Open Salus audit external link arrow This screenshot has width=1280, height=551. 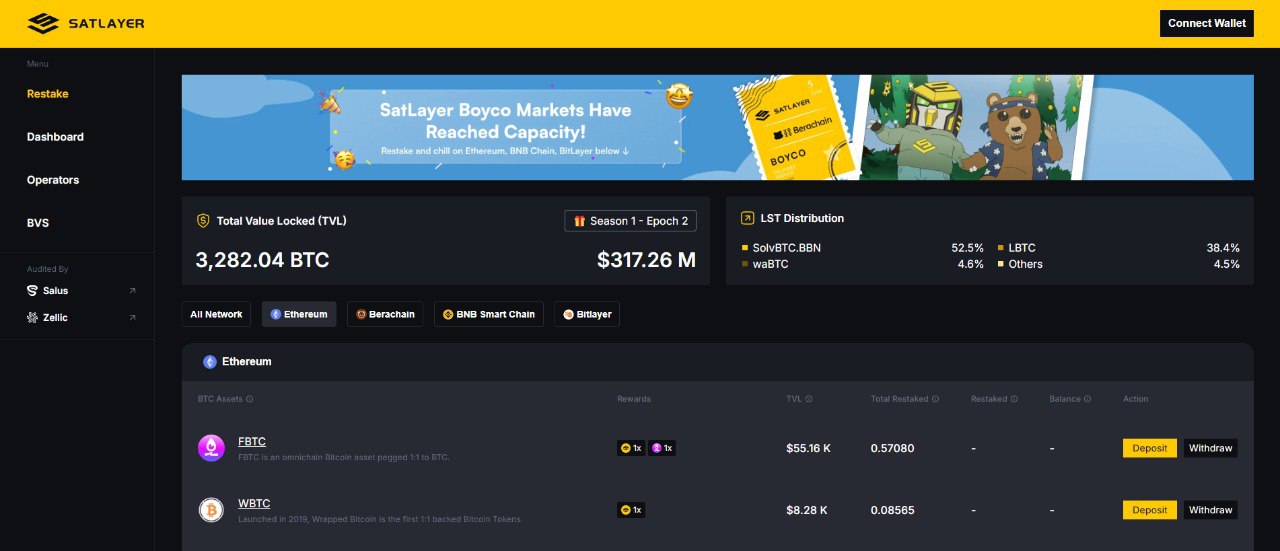132,291
